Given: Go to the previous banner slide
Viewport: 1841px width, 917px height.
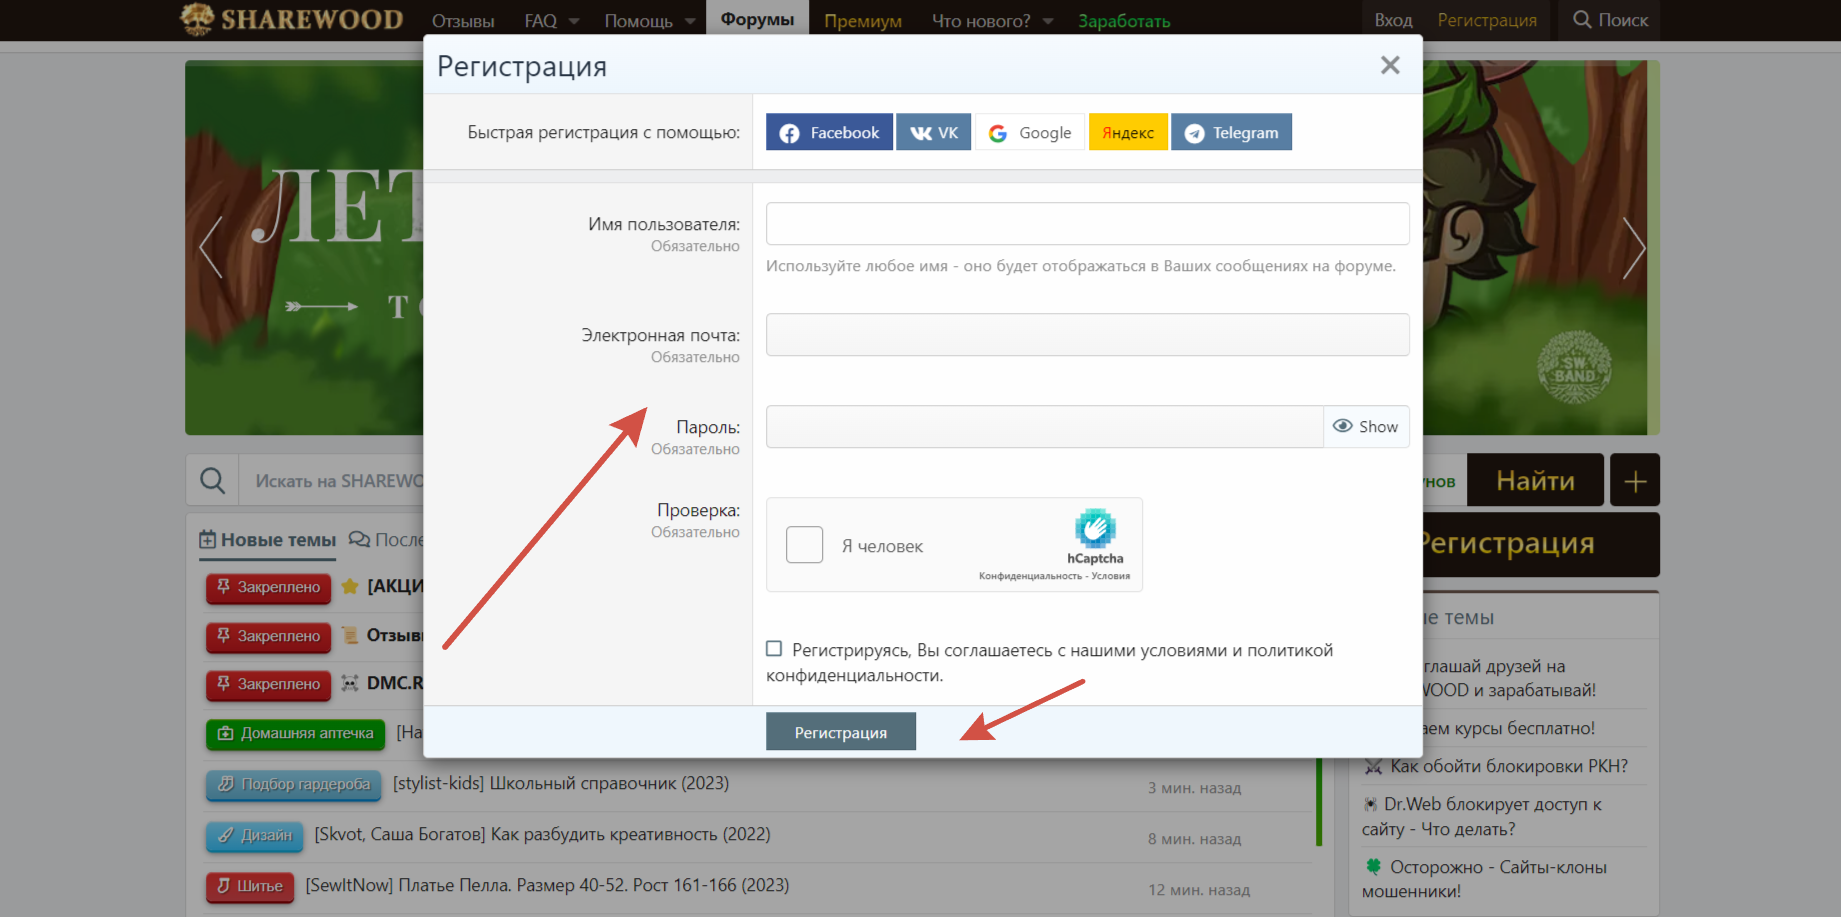Looking at the screenshot, I should (x=210, y=247).
